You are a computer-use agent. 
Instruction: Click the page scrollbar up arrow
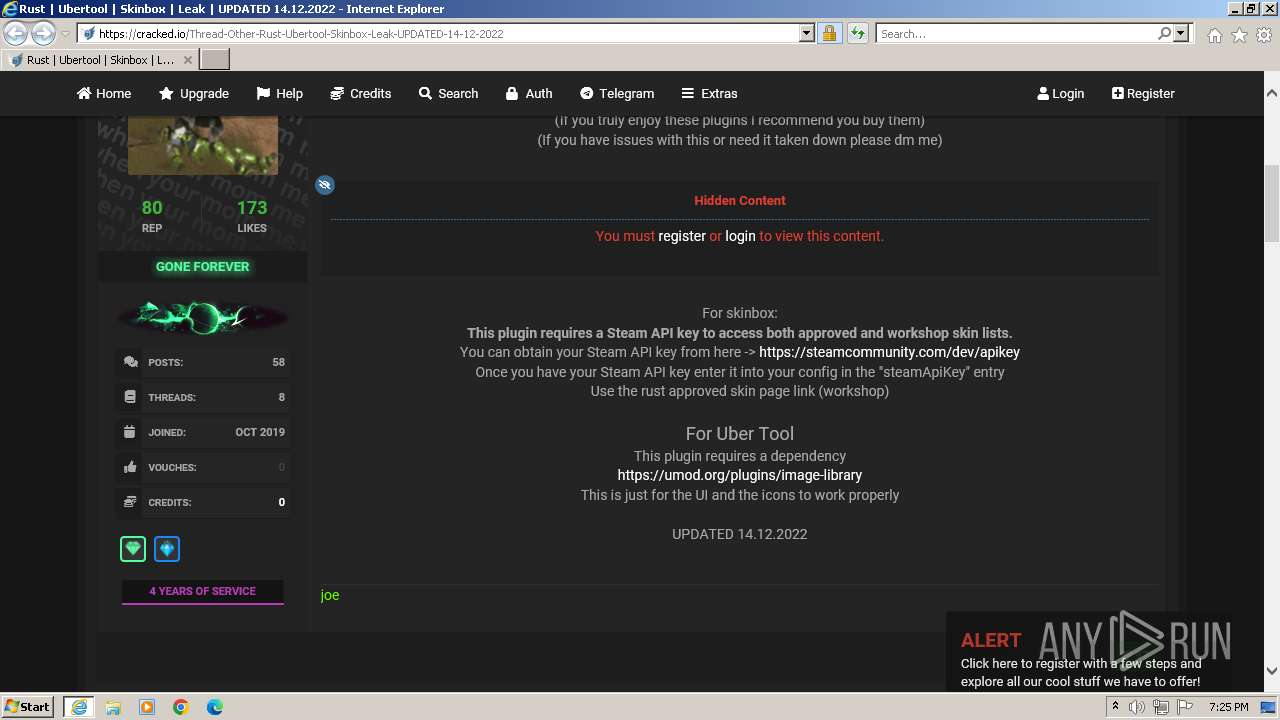point(1271,91)
